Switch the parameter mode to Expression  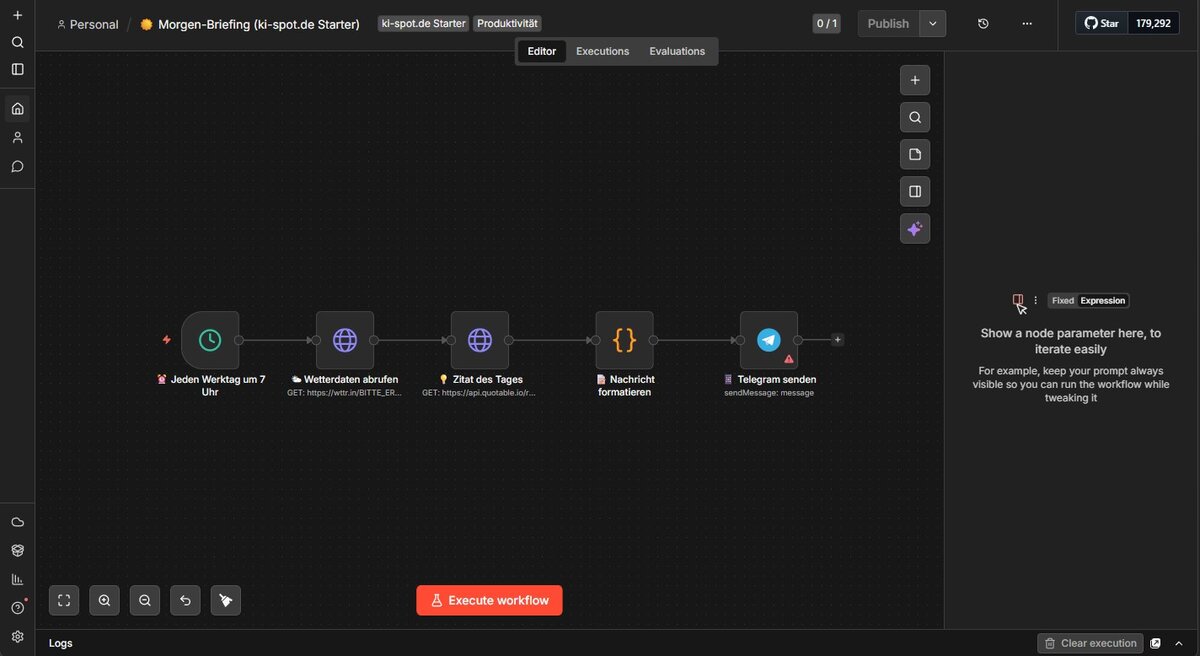(1101, 300)
